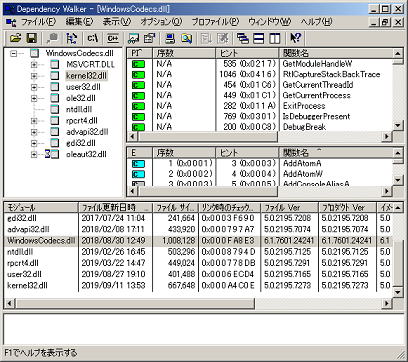The width and height of the screenshot is (408, 362).
Task: Select kernel32.dll row in module list
Action: pyautogui.click(x=199, y=286)
